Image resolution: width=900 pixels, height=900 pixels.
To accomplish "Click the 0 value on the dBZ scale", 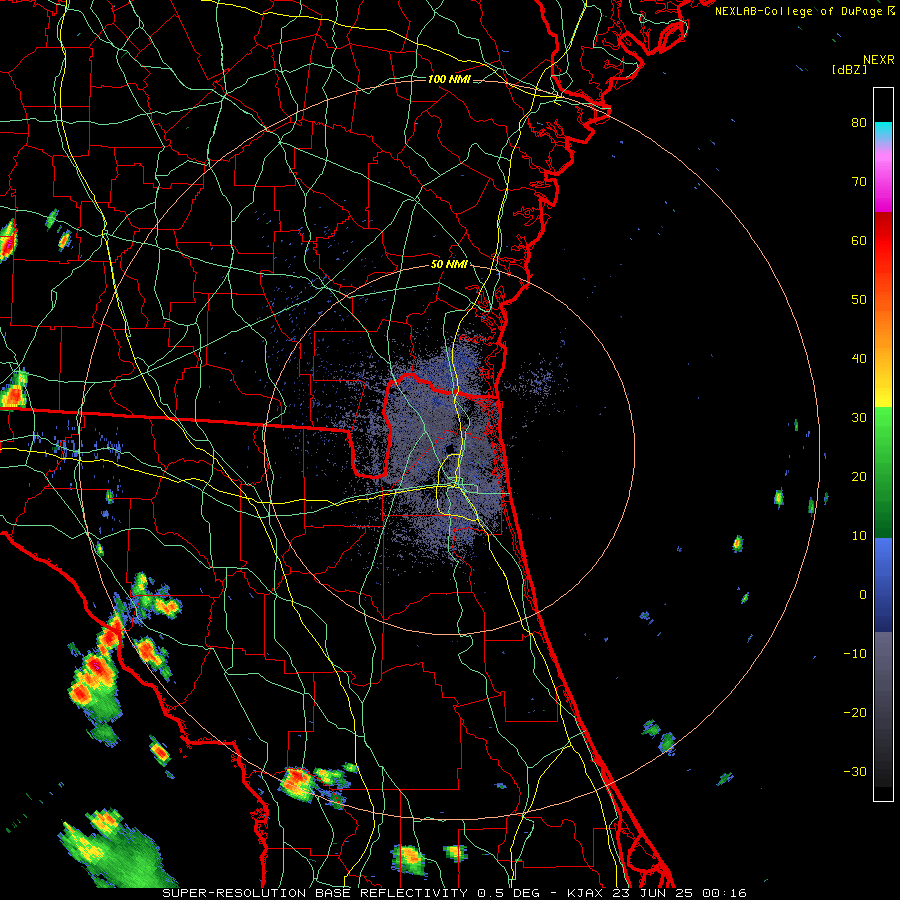I will [863, 595].
